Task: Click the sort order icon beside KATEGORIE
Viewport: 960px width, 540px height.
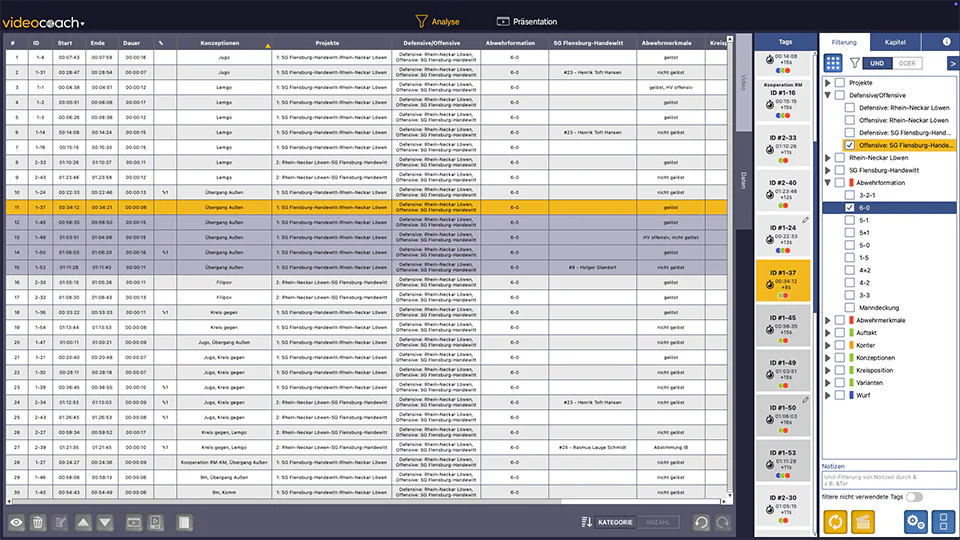Action: [x=587, y=522]
